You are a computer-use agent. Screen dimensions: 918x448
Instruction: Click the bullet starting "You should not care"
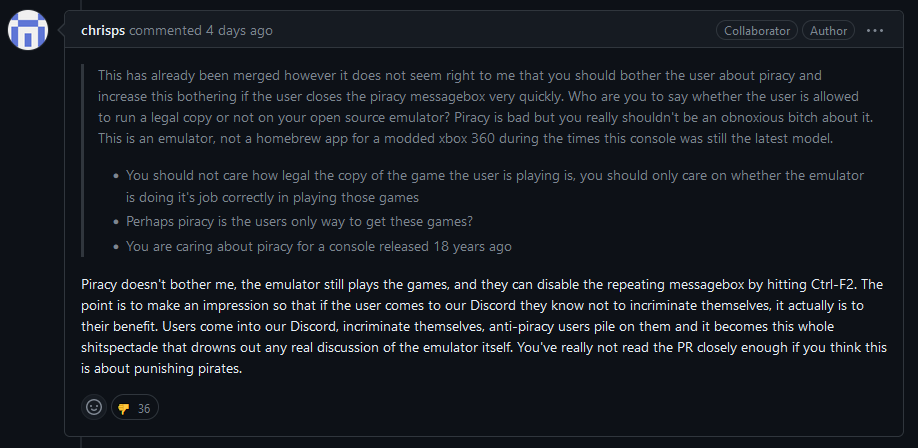(494, 175)
